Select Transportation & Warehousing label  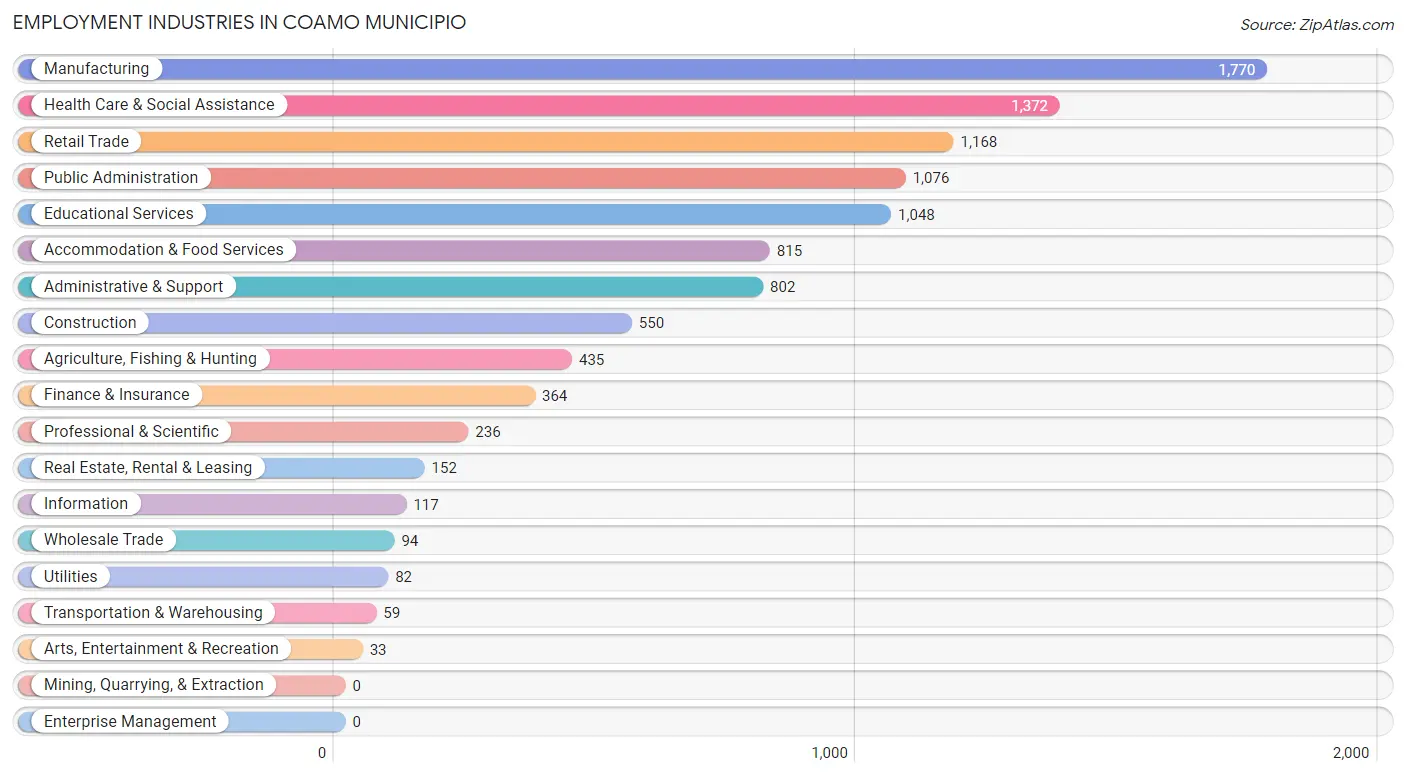(153, 613)
